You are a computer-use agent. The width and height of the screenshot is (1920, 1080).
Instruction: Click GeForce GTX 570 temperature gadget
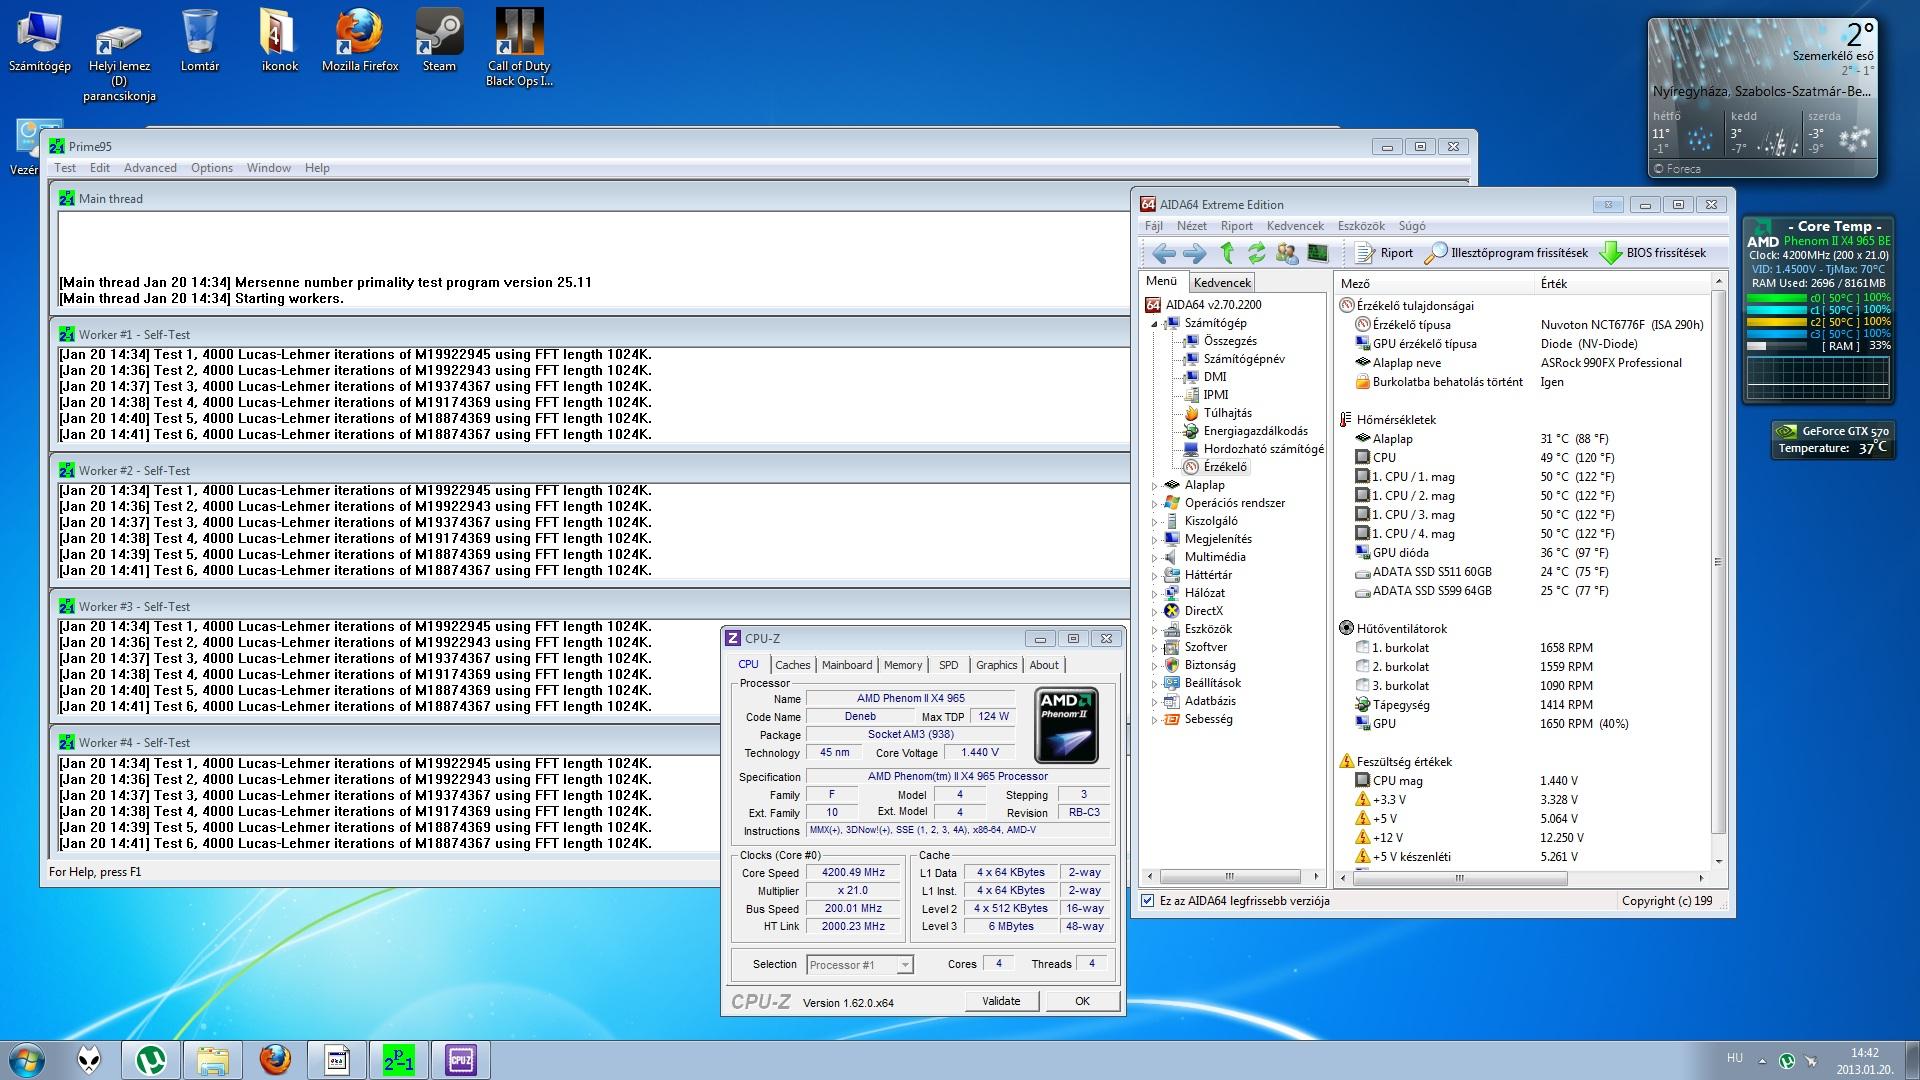coord(1831,440)
